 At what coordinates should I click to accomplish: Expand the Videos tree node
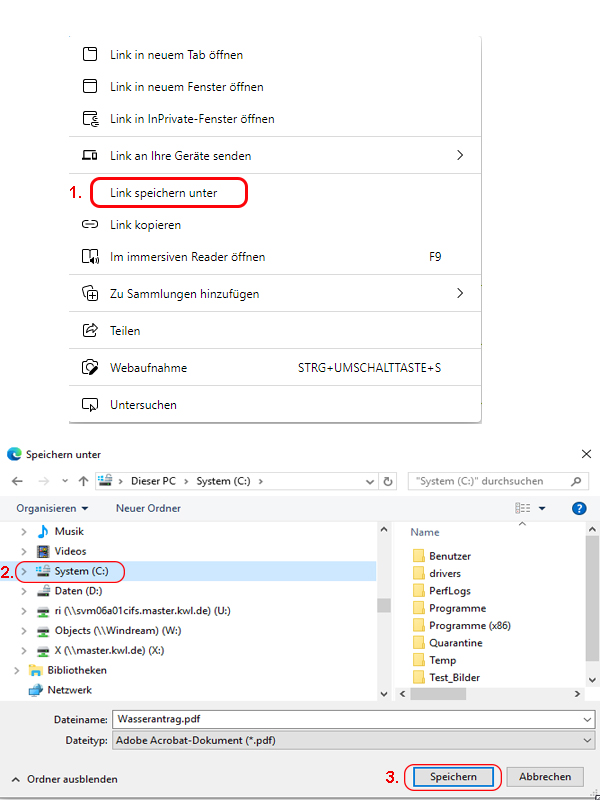[23, 552]
